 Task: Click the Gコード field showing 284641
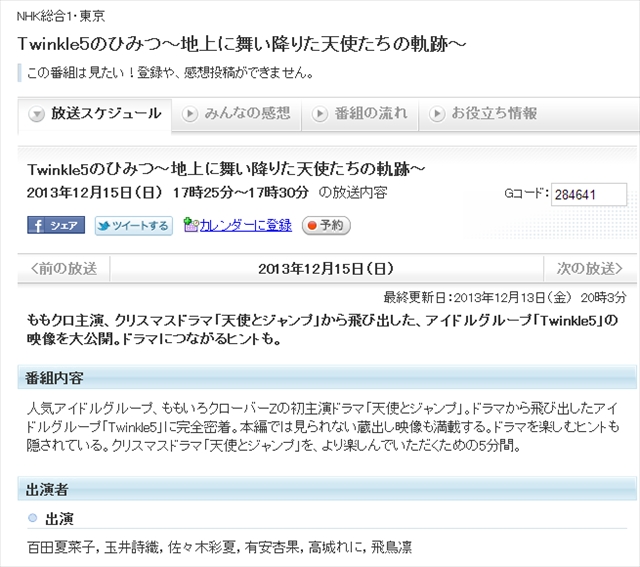click(589, 194)
